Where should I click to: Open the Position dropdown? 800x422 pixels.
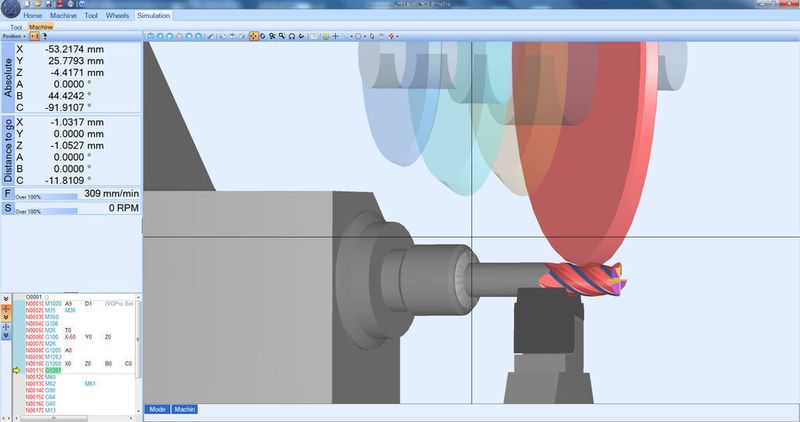pos(14,36)
